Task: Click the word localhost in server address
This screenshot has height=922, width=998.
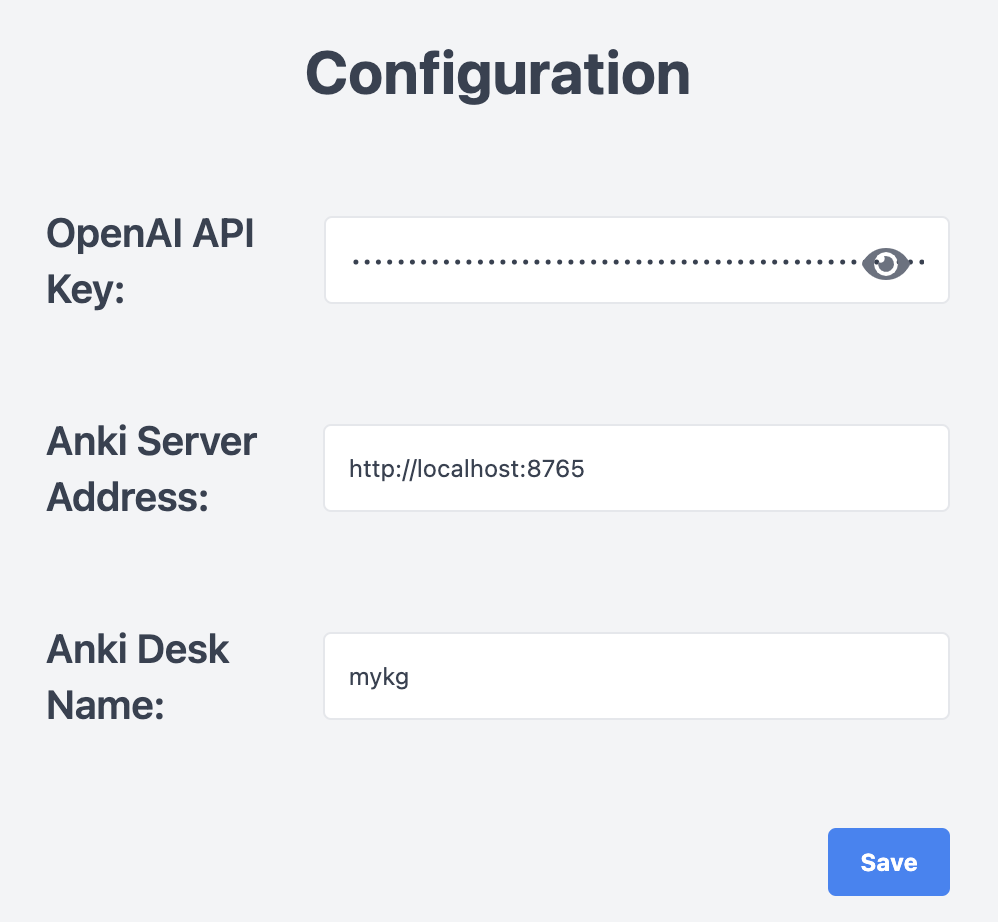Action: coord(470,468)
